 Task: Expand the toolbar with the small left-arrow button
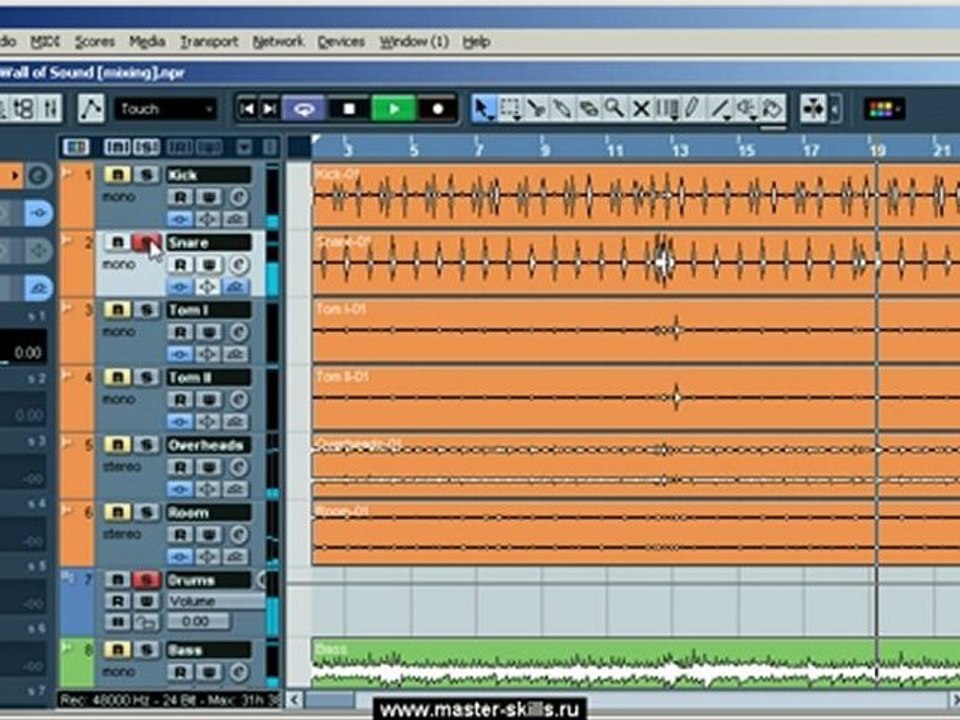click(x=836, y=109)
